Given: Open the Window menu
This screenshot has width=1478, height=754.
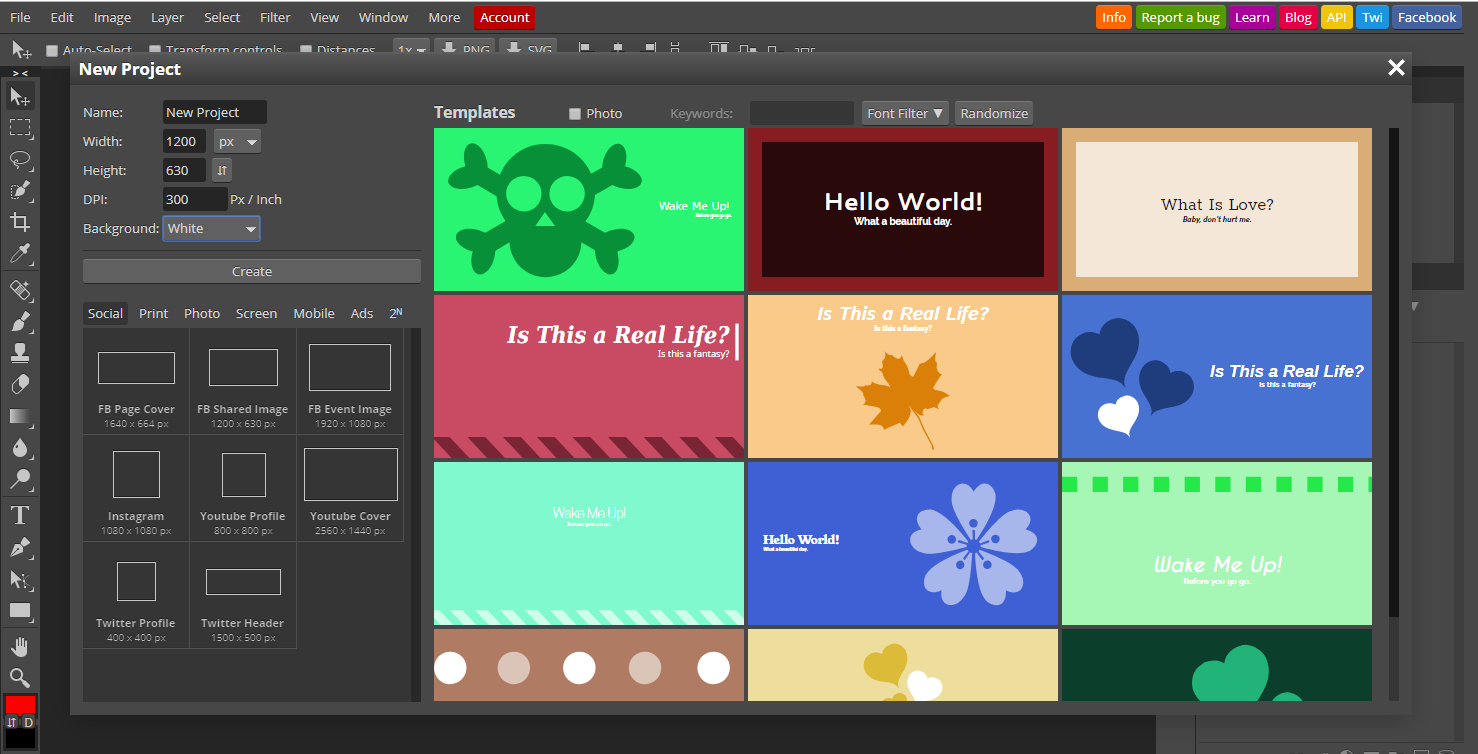Looking at the screenshot, I should (x=383, y=17).
